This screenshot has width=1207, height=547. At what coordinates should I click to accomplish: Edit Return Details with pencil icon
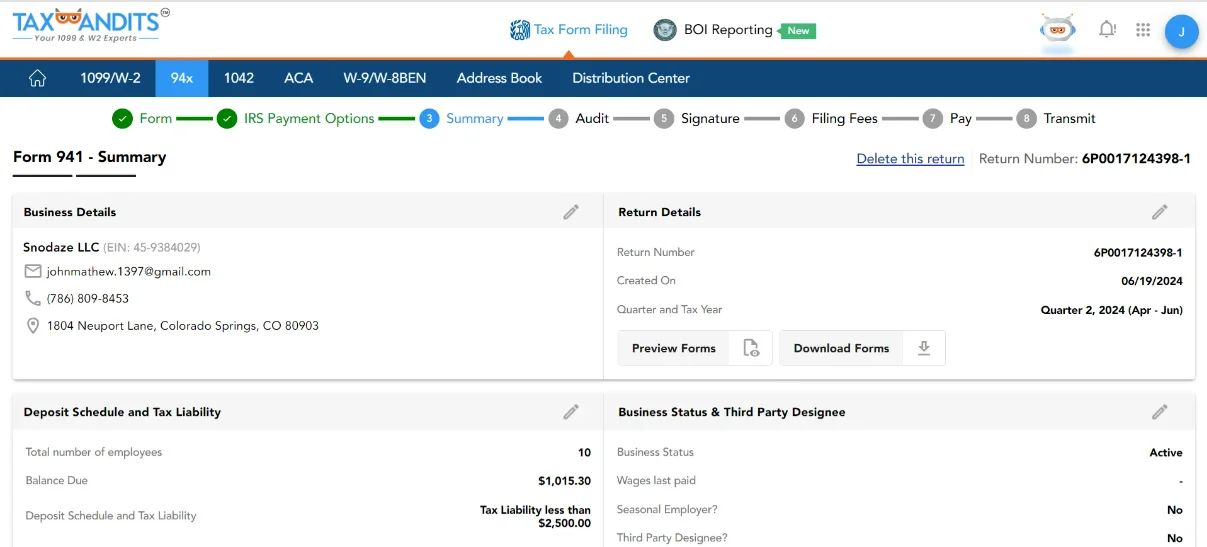(1160, 212)
